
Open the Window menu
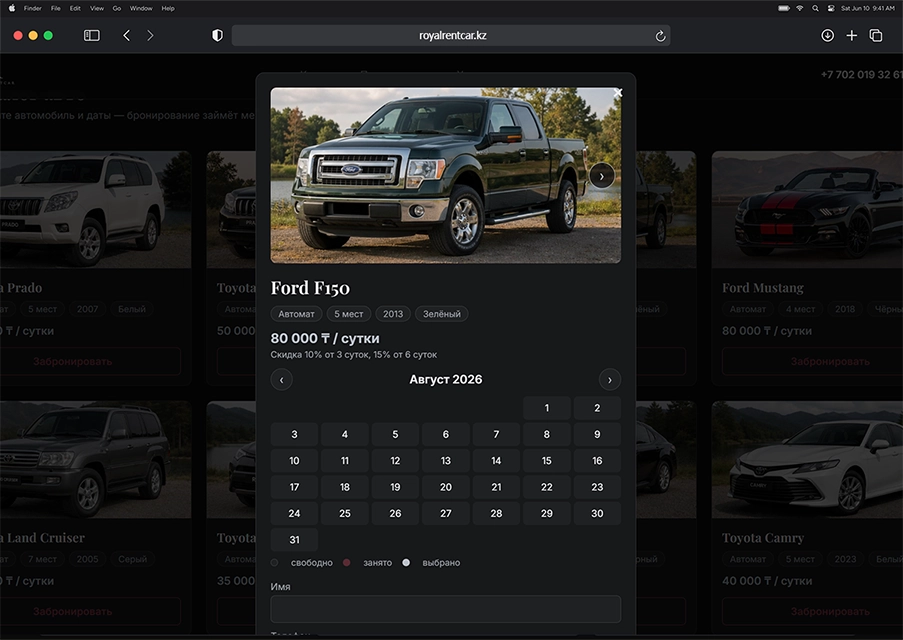pos(141,8)
